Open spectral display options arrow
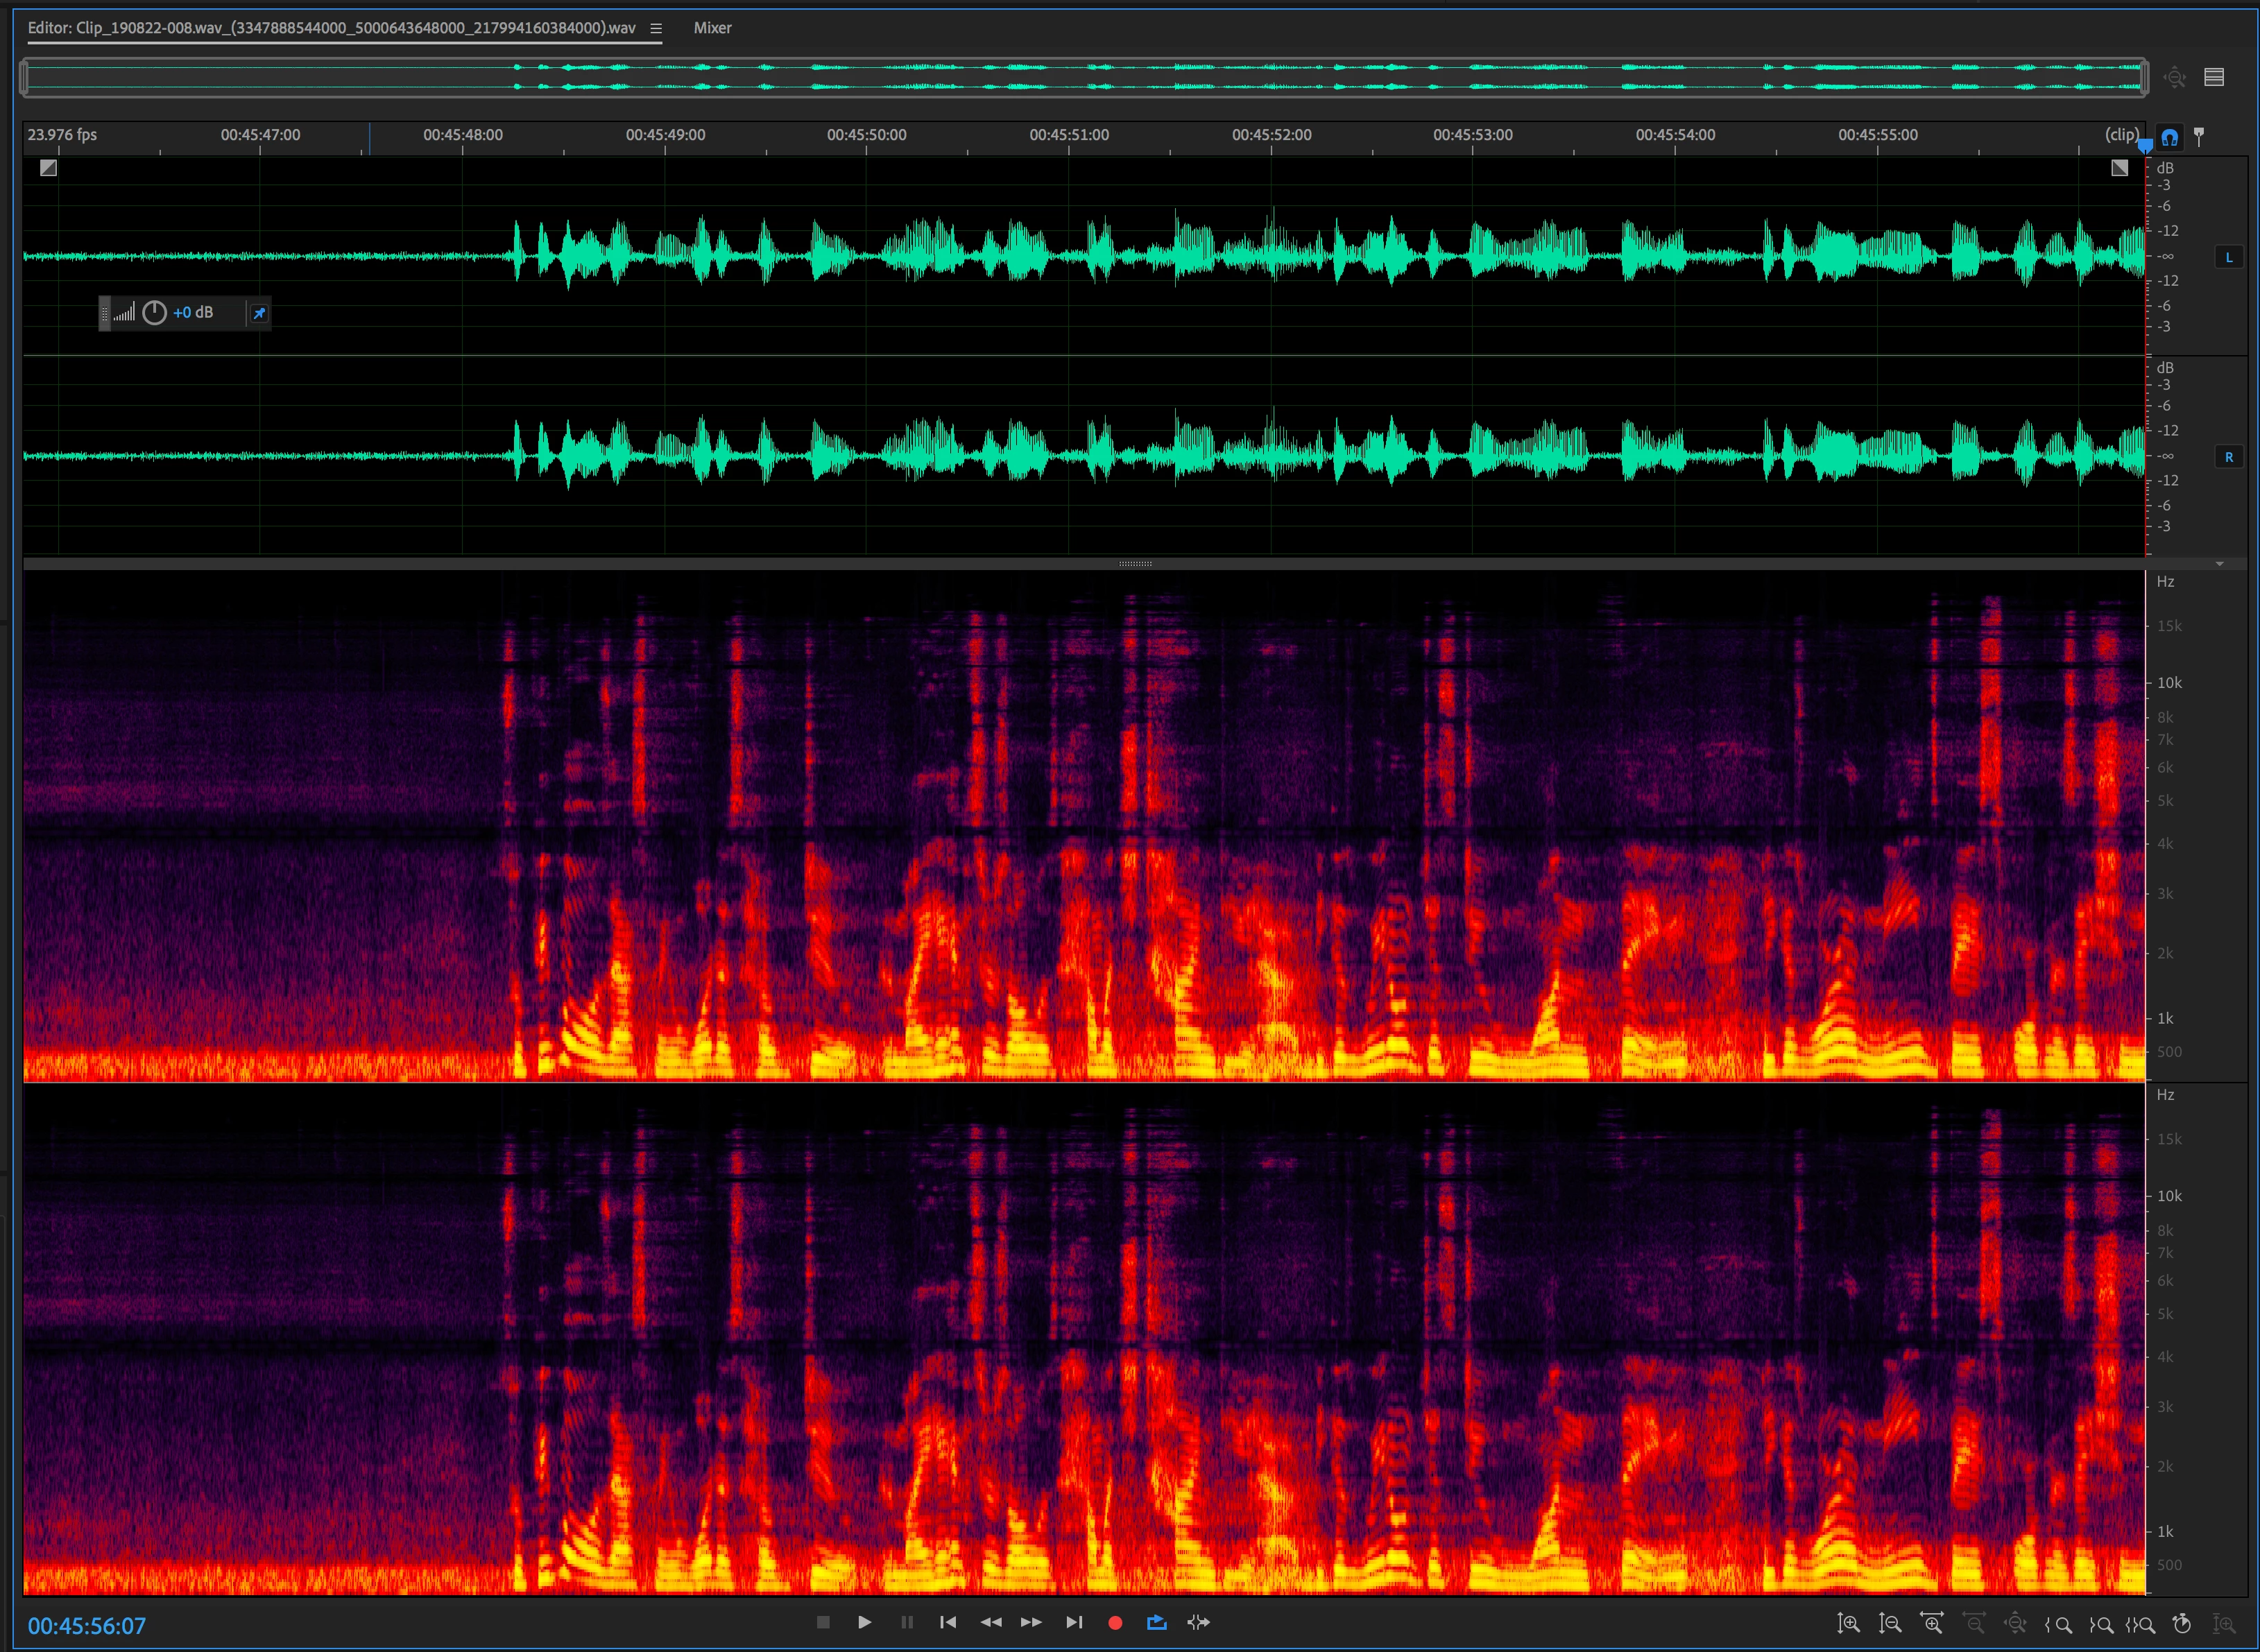The height and width of the screenshot is (1652, 2260). tap(2220, 564)
